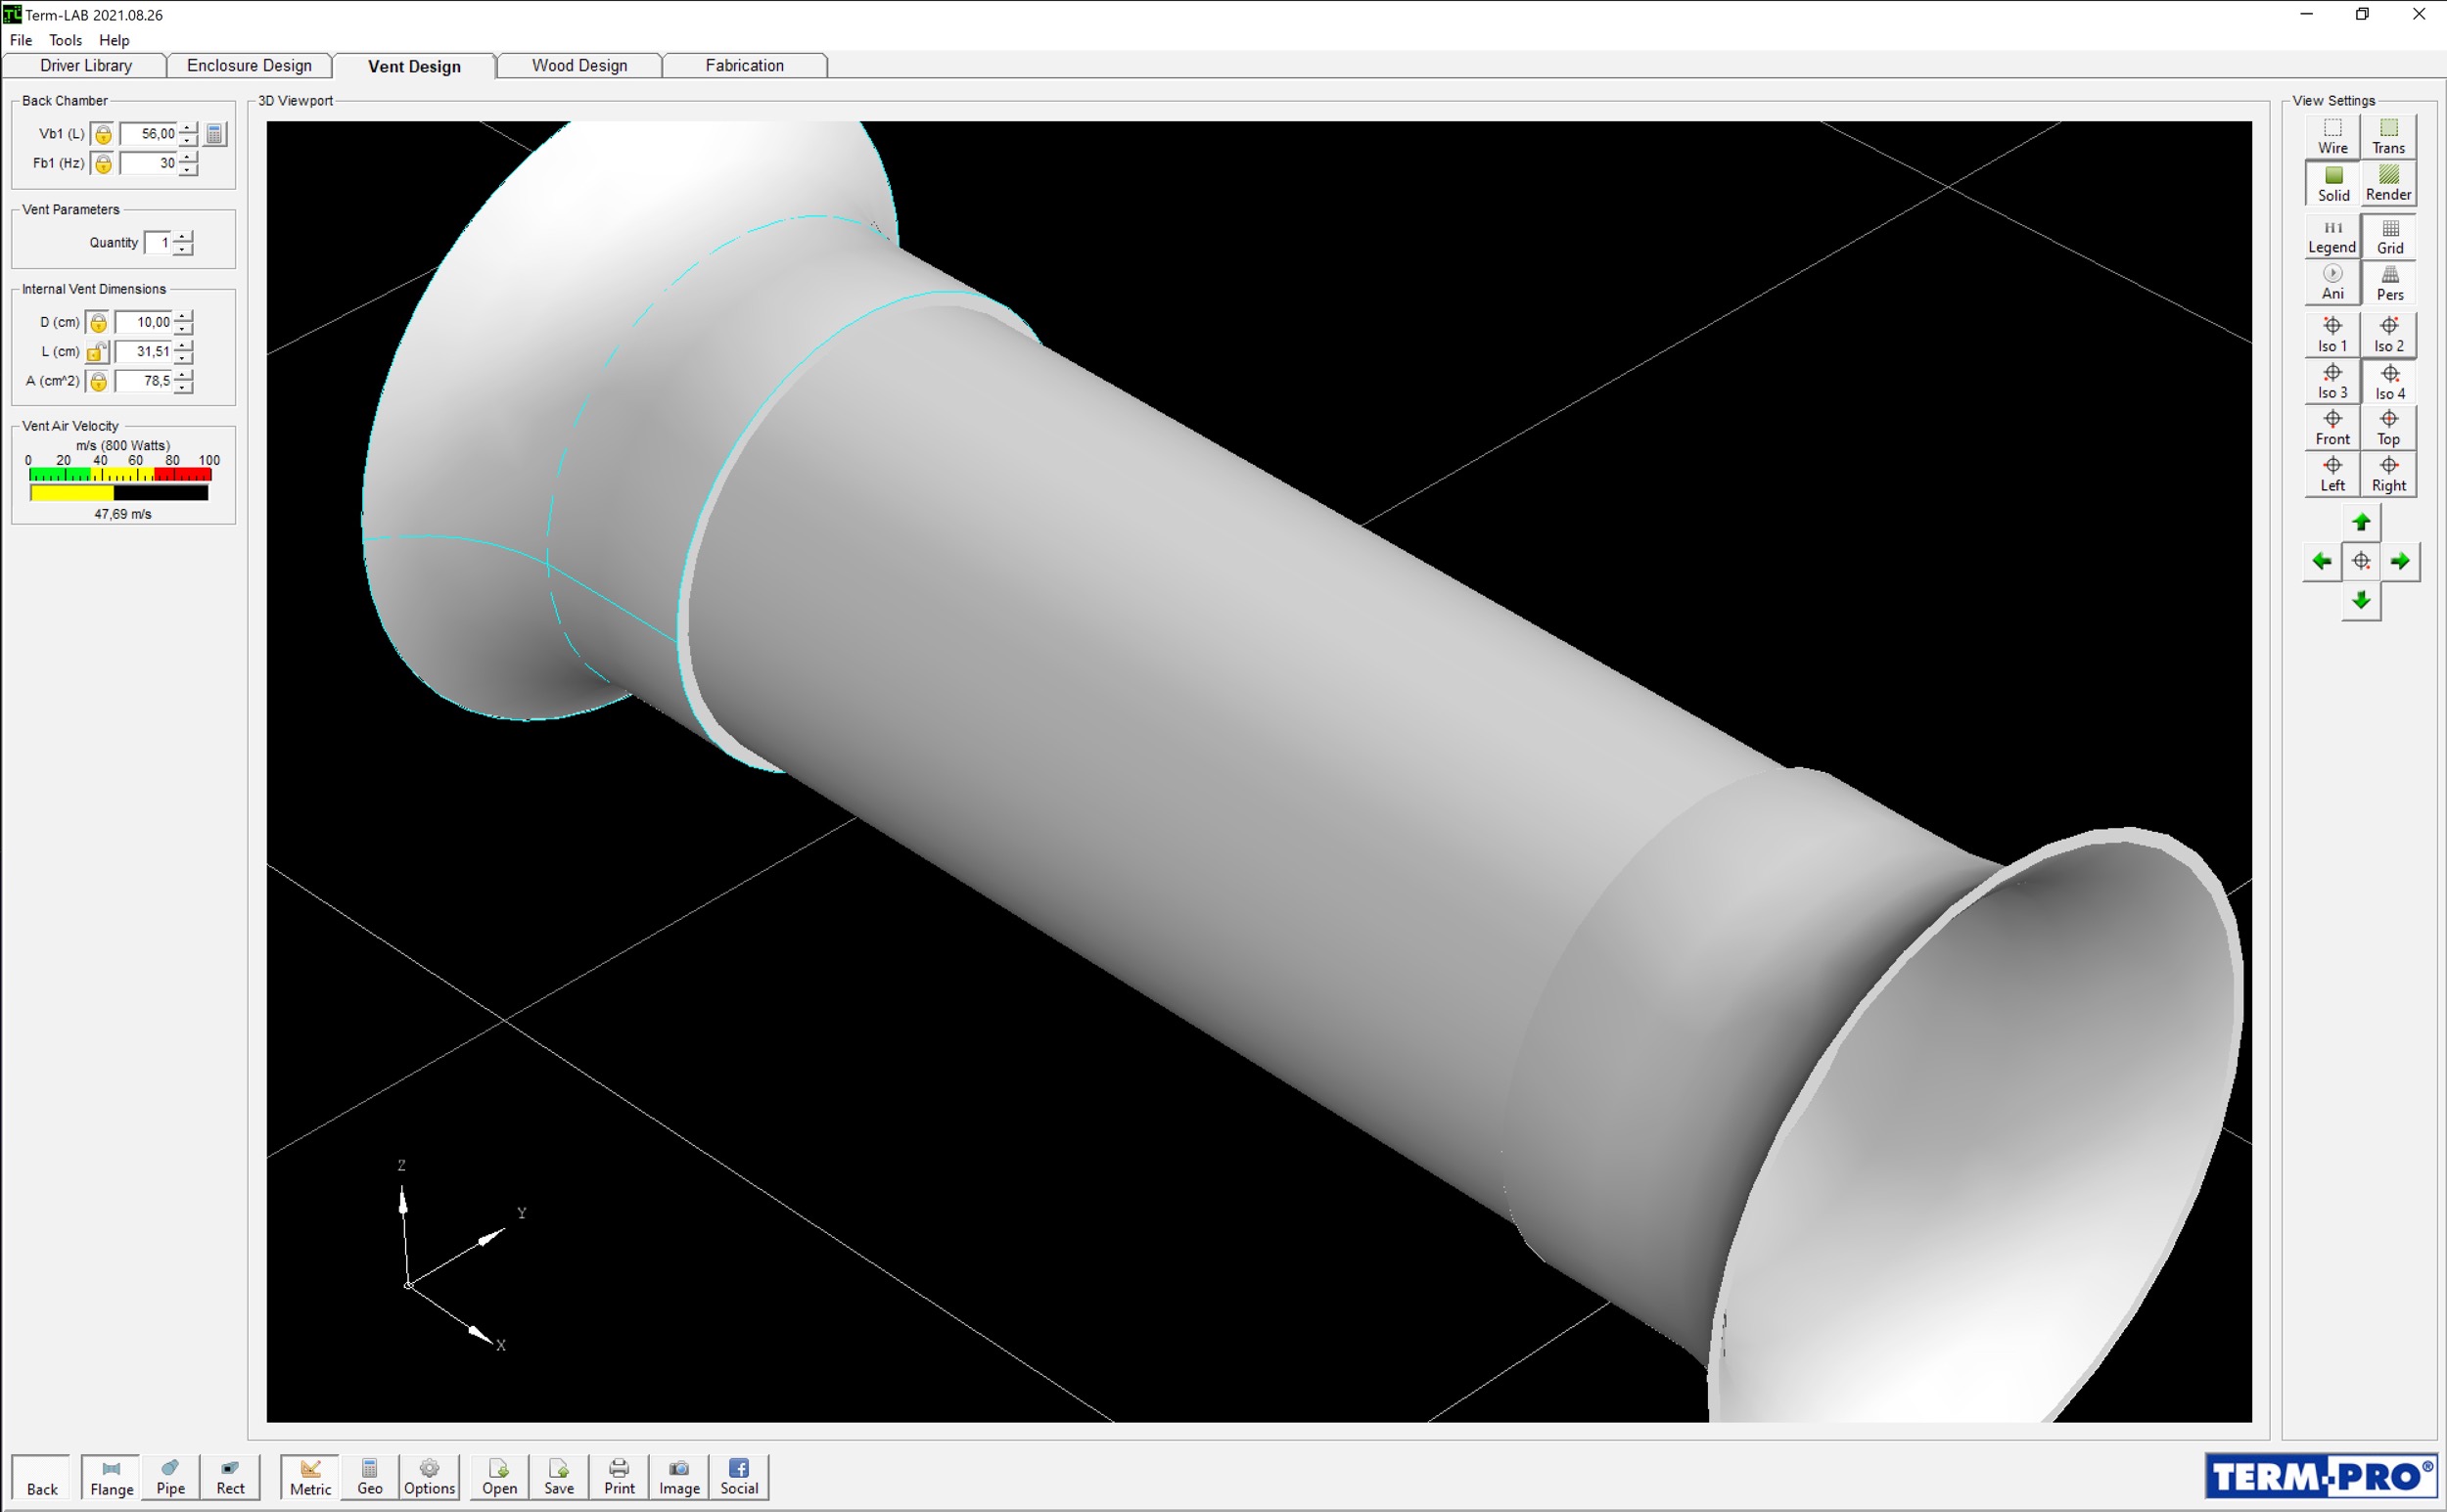
Task: Toggle the lock for Vb1 (L)
Action: pyautogui.click(x=103, y=134)
